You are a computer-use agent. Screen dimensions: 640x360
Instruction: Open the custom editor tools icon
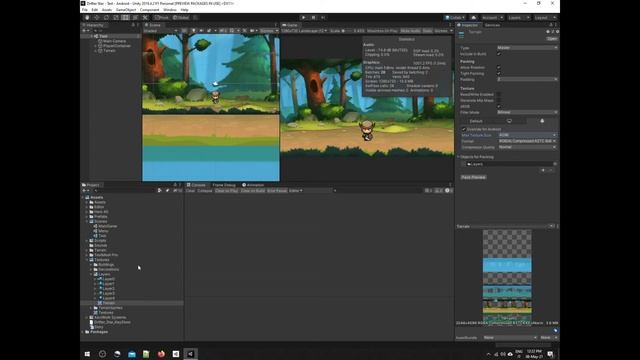click(x=145, y=18)
